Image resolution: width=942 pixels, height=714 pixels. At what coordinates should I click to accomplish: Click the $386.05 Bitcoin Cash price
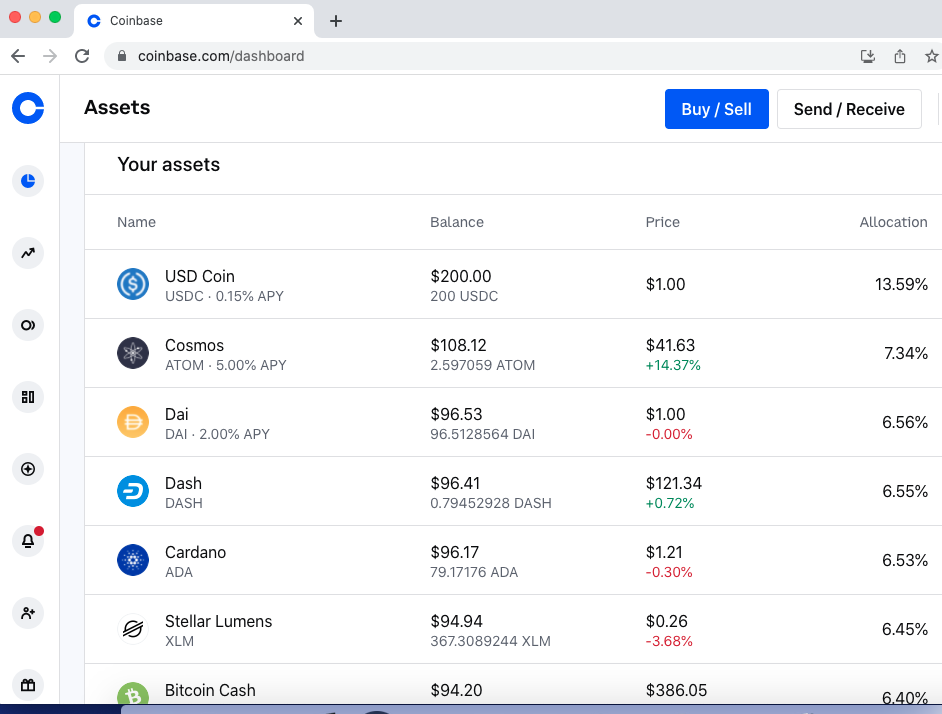[676, 691]
